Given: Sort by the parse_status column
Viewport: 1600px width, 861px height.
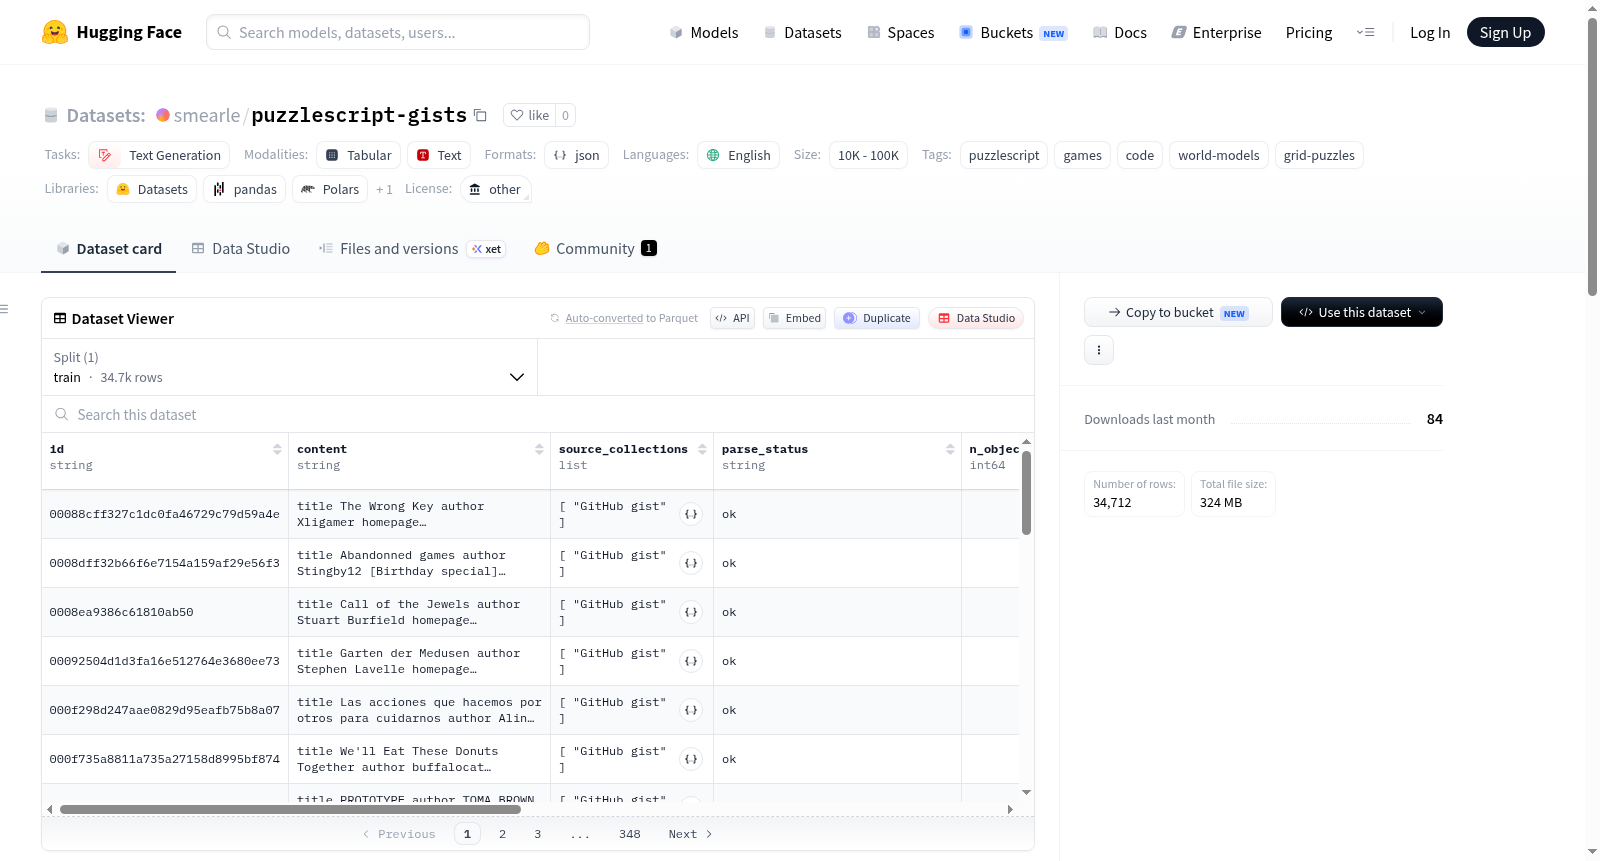Looking at the screenshot, I should click(950, 449).
